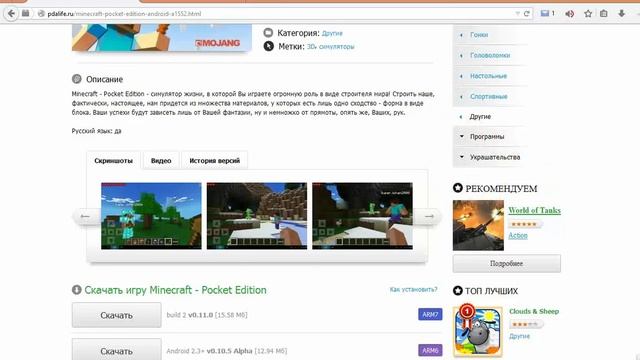
Task: Expand the Украшательства sidebar section
Action: (495, 157)
